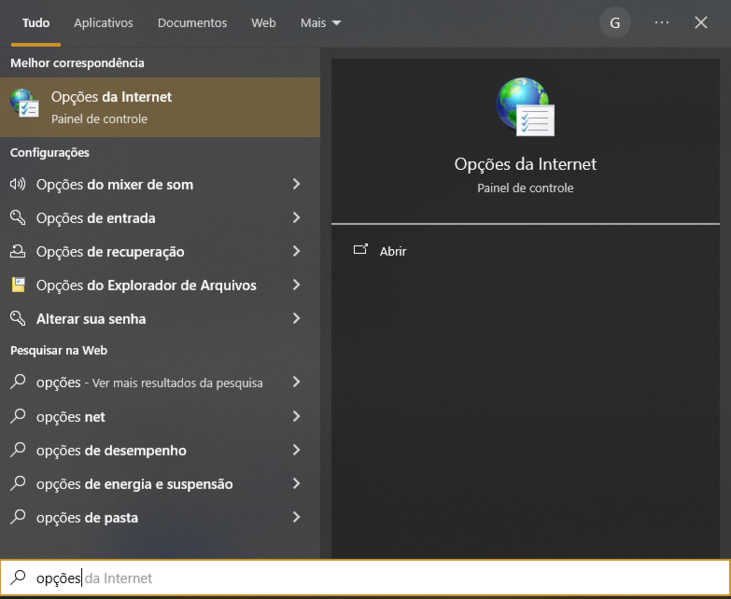Click the key icon beside Alterar sua senha
This screenshot has width=731, height=599.
tap(18, 318)
